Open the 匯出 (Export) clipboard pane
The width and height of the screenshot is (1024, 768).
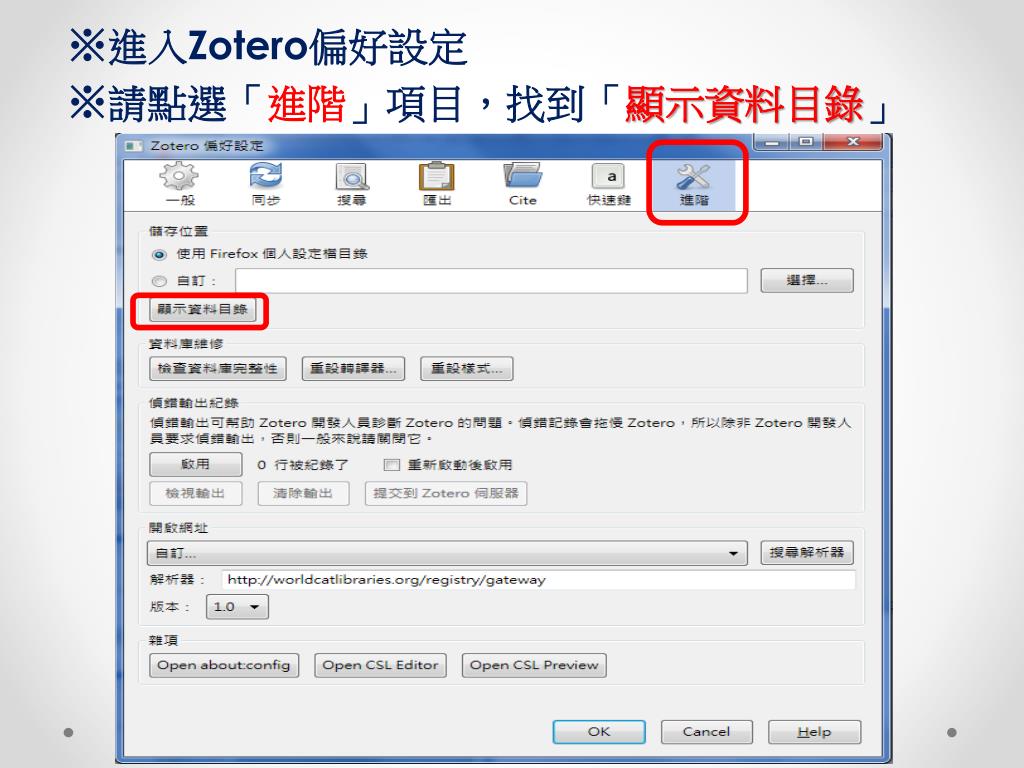[437, 184]
